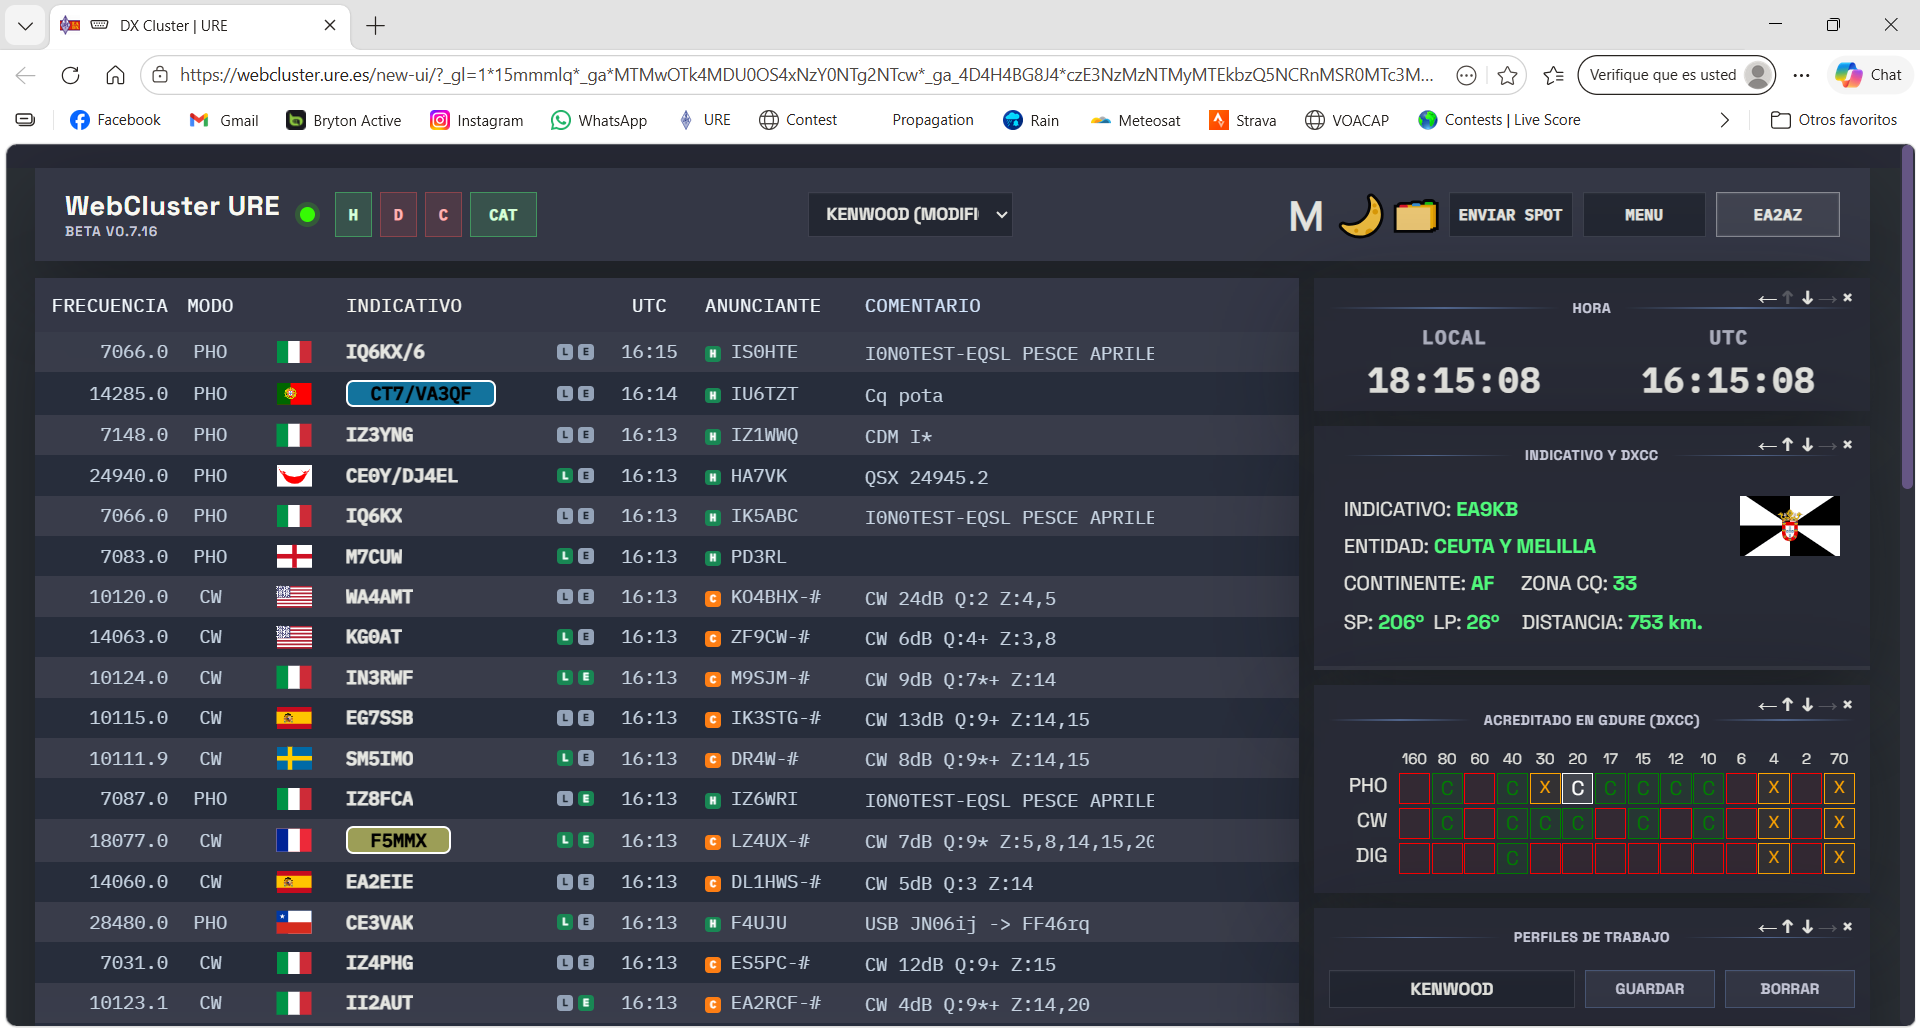
Task: Select the PHO 20m cell in DXCC grid
Action: 1577,788
